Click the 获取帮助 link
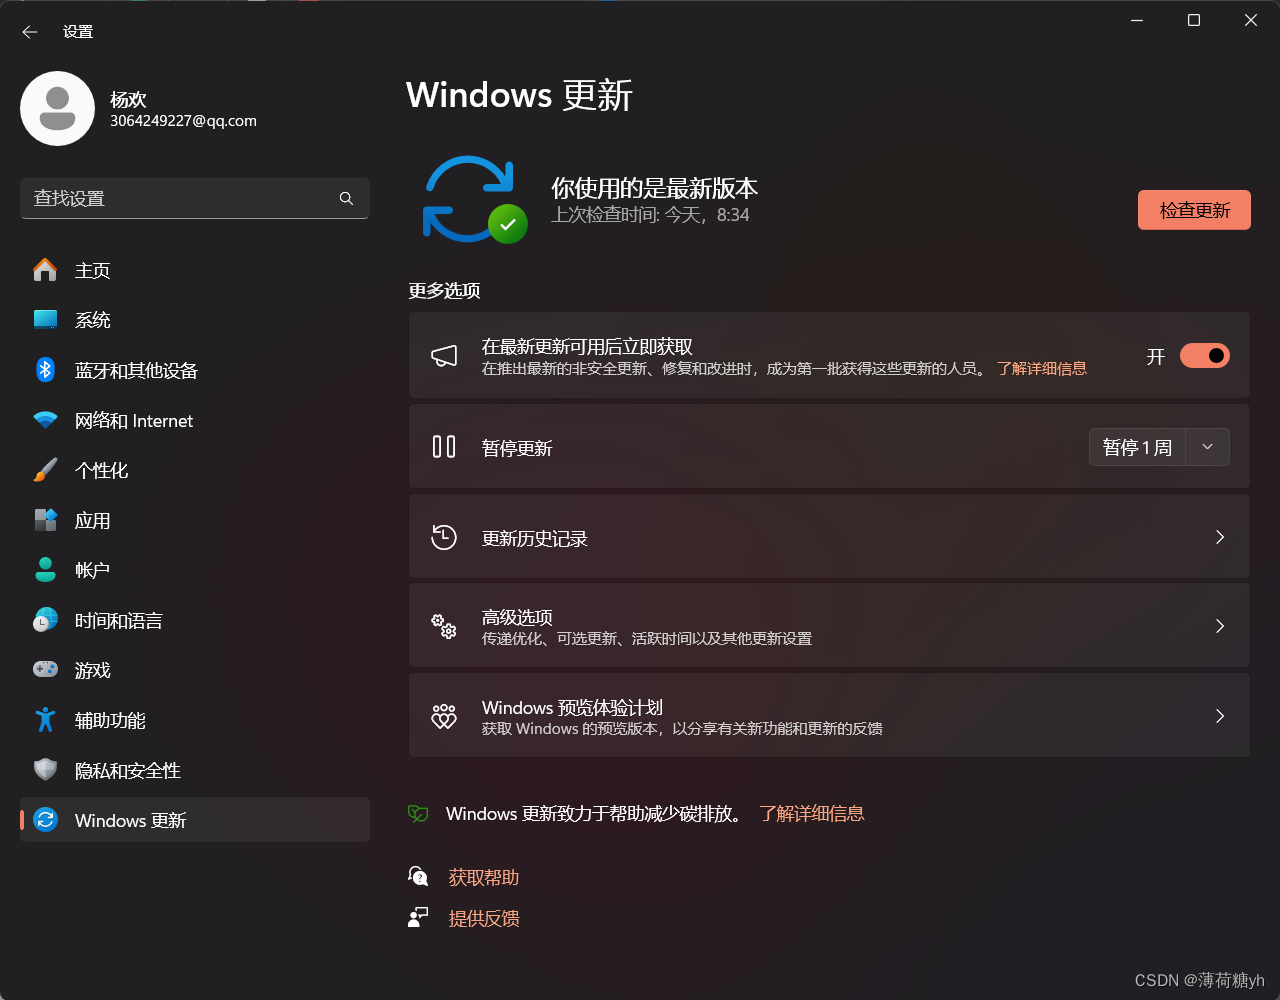1280x1000 pixels. tap(484, 877)
